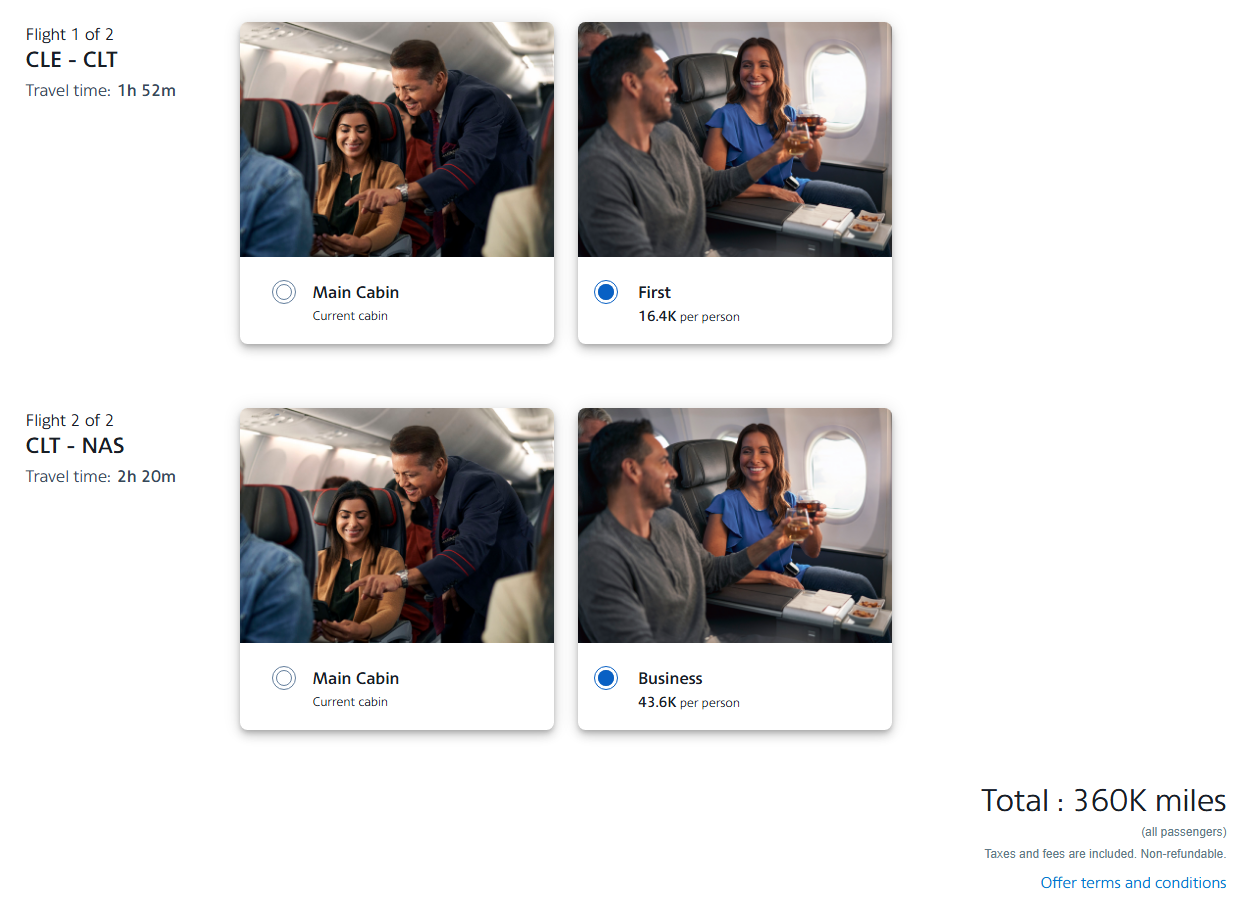Select Business radio button for Flight 2
The image size is (1251, 905).
point(605,678)
